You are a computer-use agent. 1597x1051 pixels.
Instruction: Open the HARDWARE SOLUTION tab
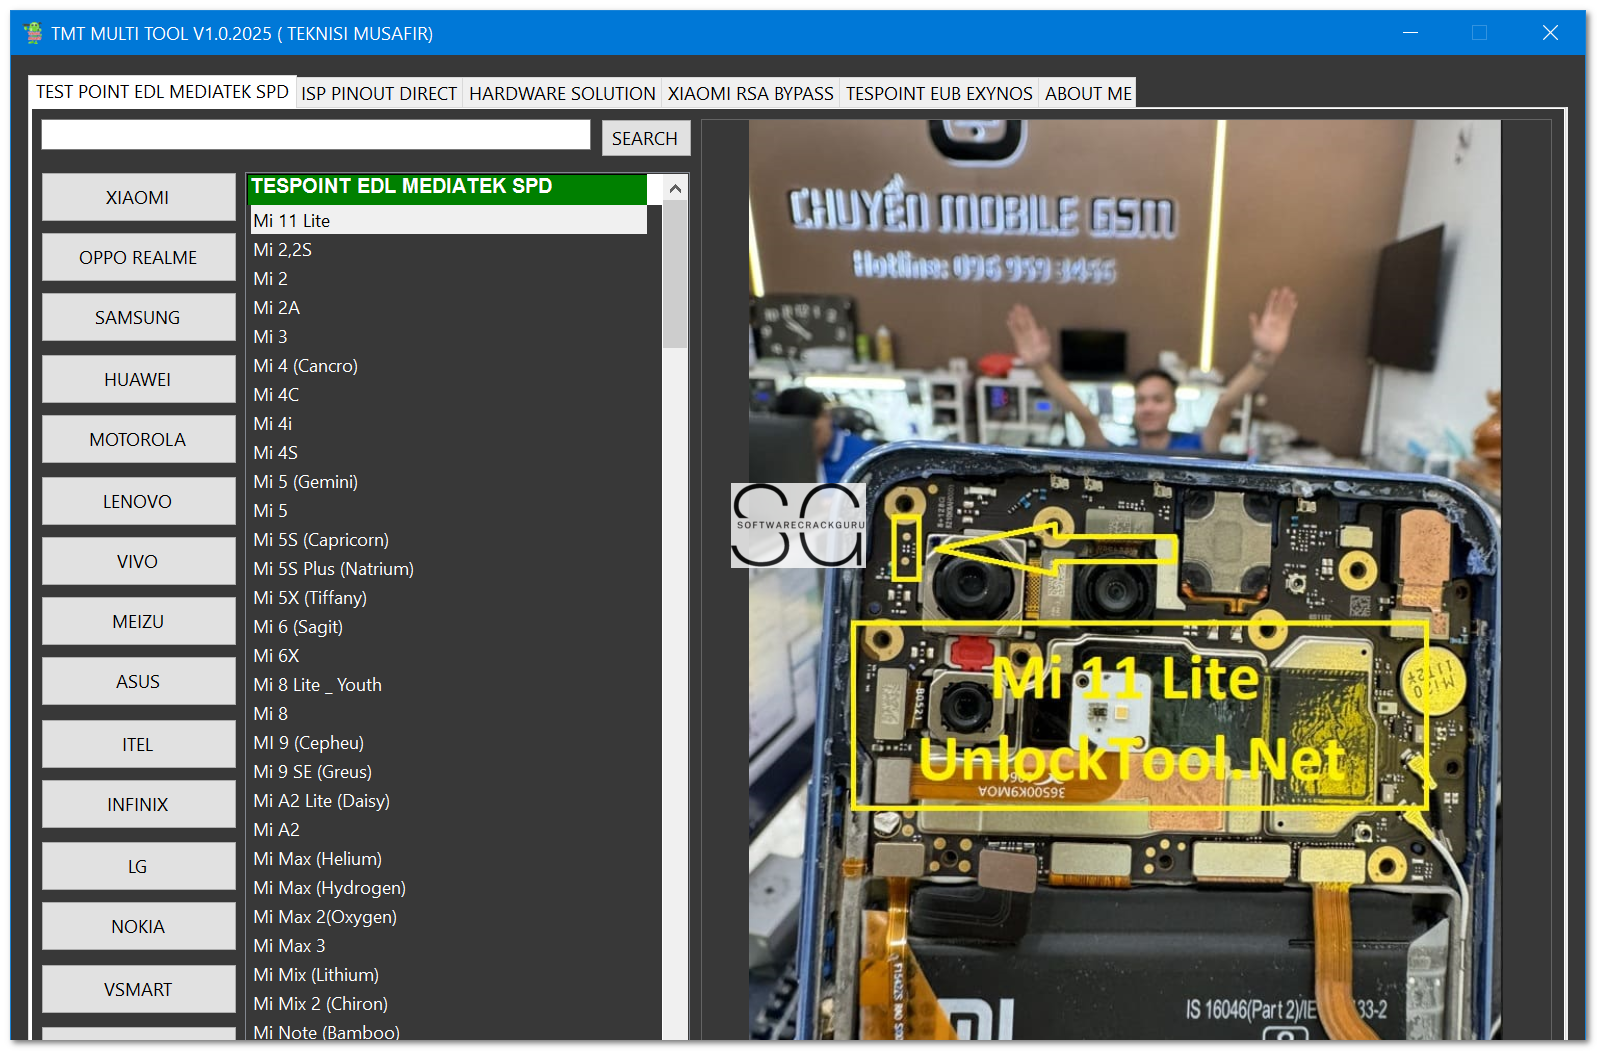[562, 93]
